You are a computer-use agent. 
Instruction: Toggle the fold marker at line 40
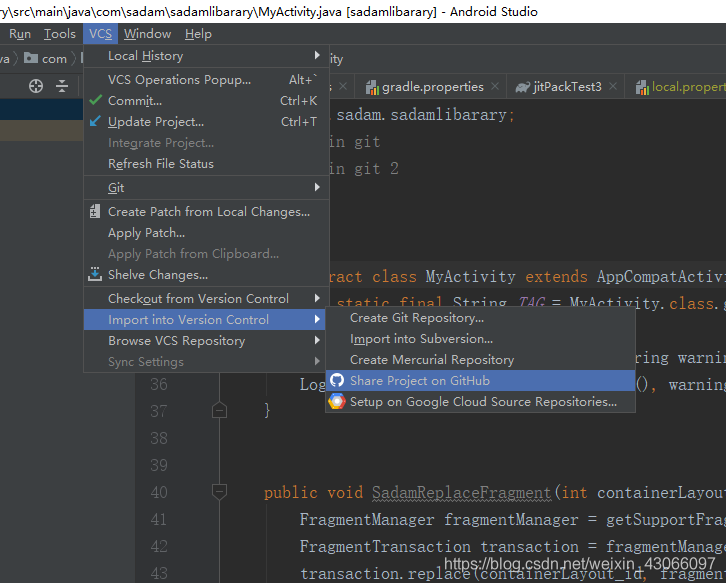click(x=219, y=492)
